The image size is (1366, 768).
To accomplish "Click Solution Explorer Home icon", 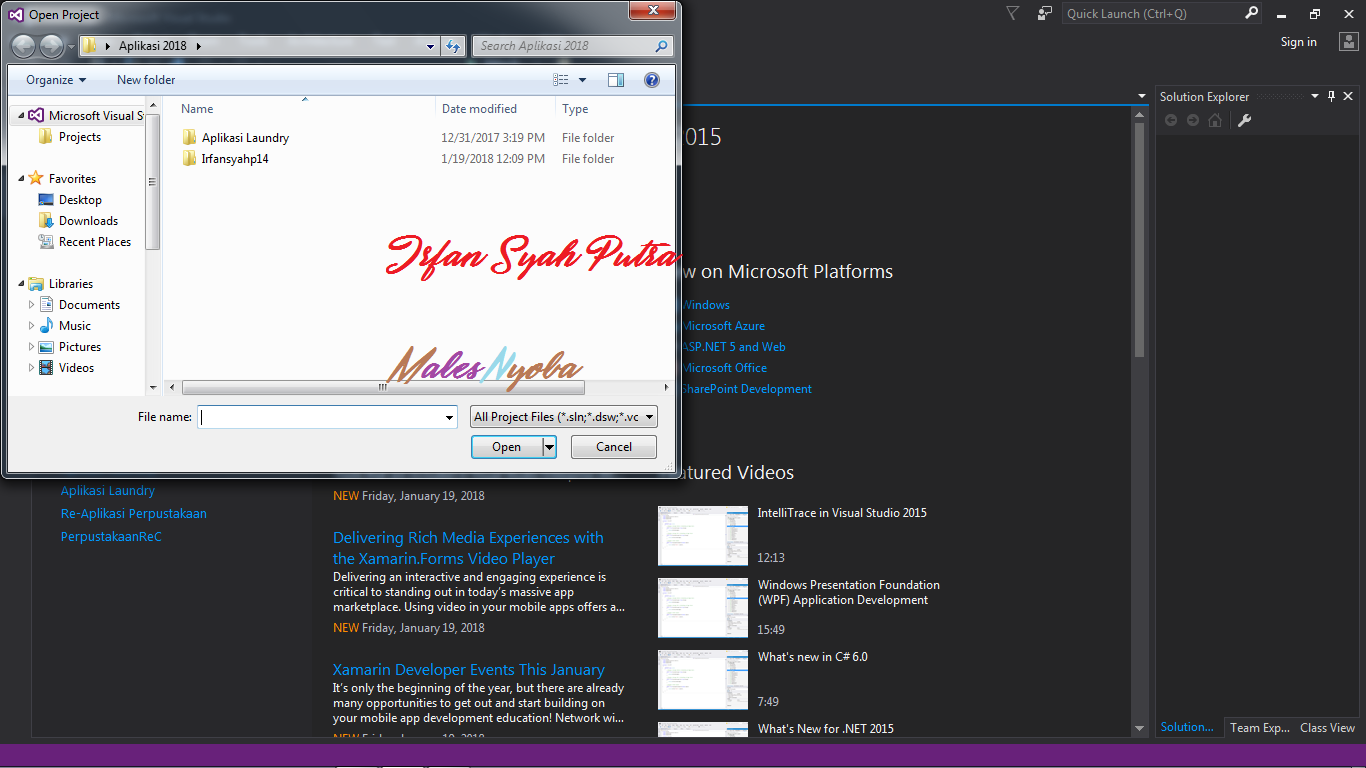I will 1215,120.
